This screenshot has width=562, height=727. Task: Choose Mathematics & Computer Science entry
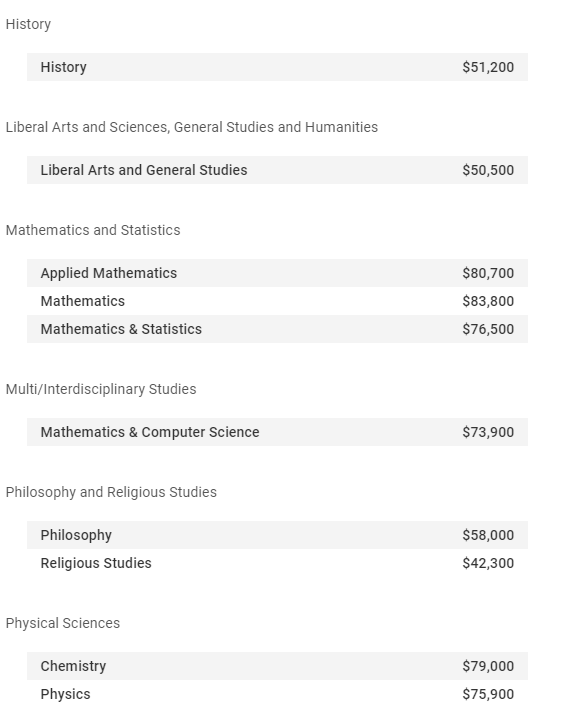pyautogui.click(x=277, y=432)
